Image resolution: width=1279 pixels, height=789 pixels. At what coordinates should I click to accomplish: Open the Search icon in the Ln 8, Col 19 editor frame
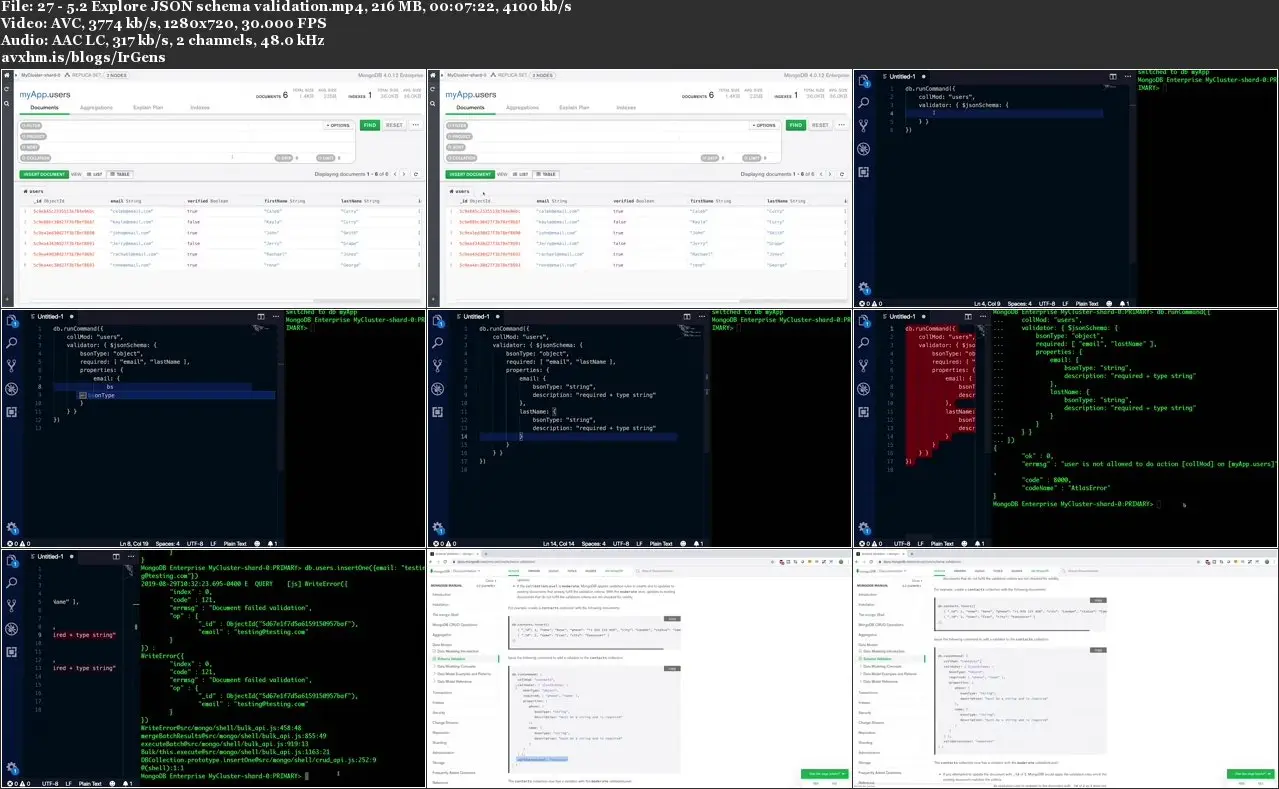point(12,342)
